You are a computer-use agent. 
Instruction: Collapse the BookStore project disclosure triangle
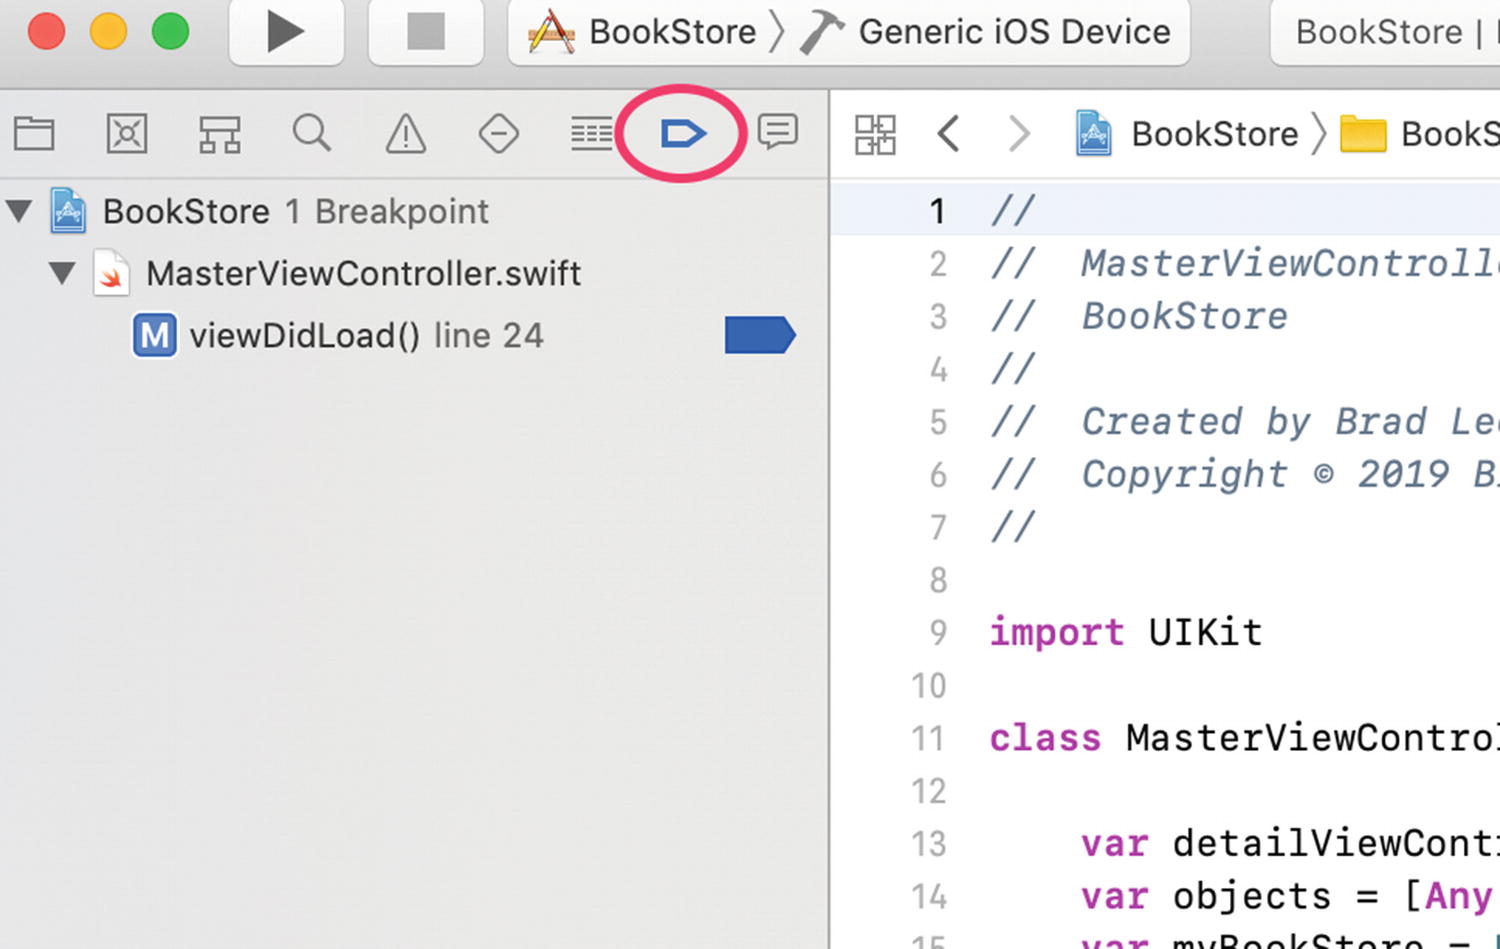(x=19, y=211)
